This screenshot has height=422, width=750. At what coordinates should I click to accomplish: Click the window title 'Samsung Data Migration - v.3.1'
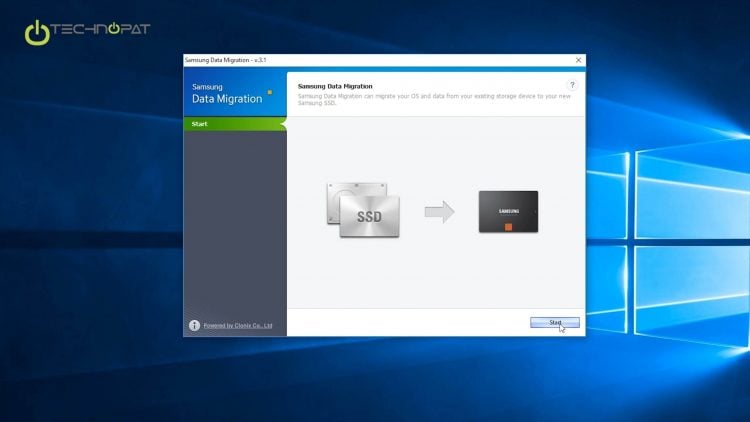click(x=225, y=60)
